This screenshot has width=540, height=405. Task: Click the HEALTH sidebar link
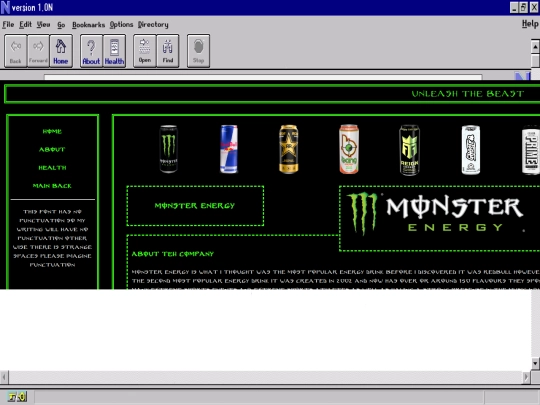(52, 168)
